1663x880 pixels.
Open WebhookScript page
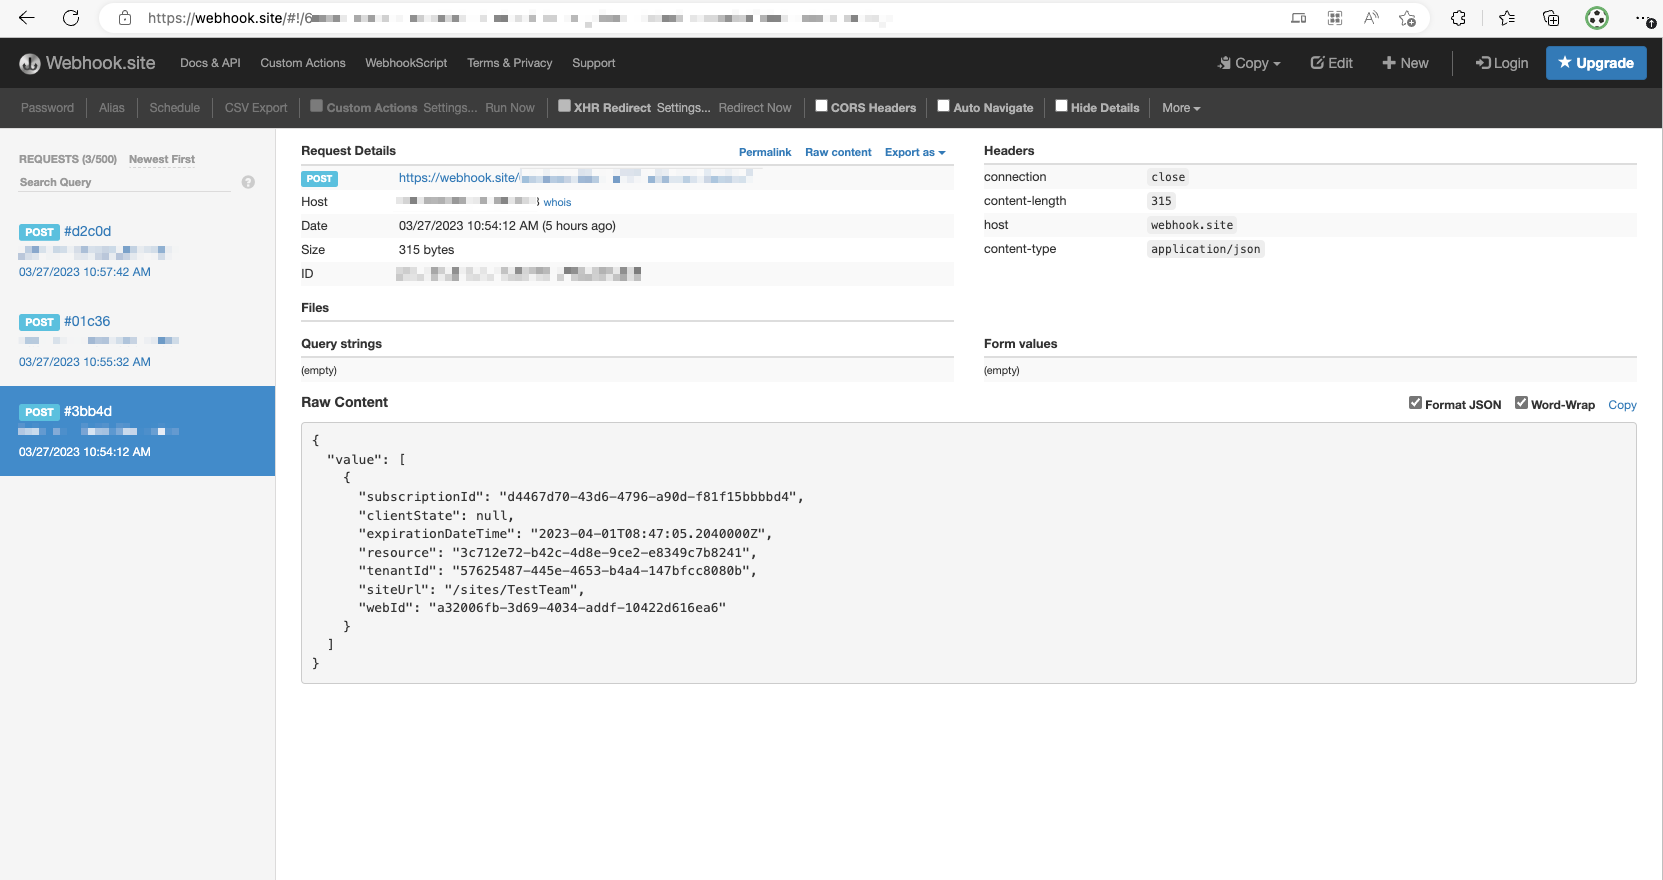click(x=406, y=63)
